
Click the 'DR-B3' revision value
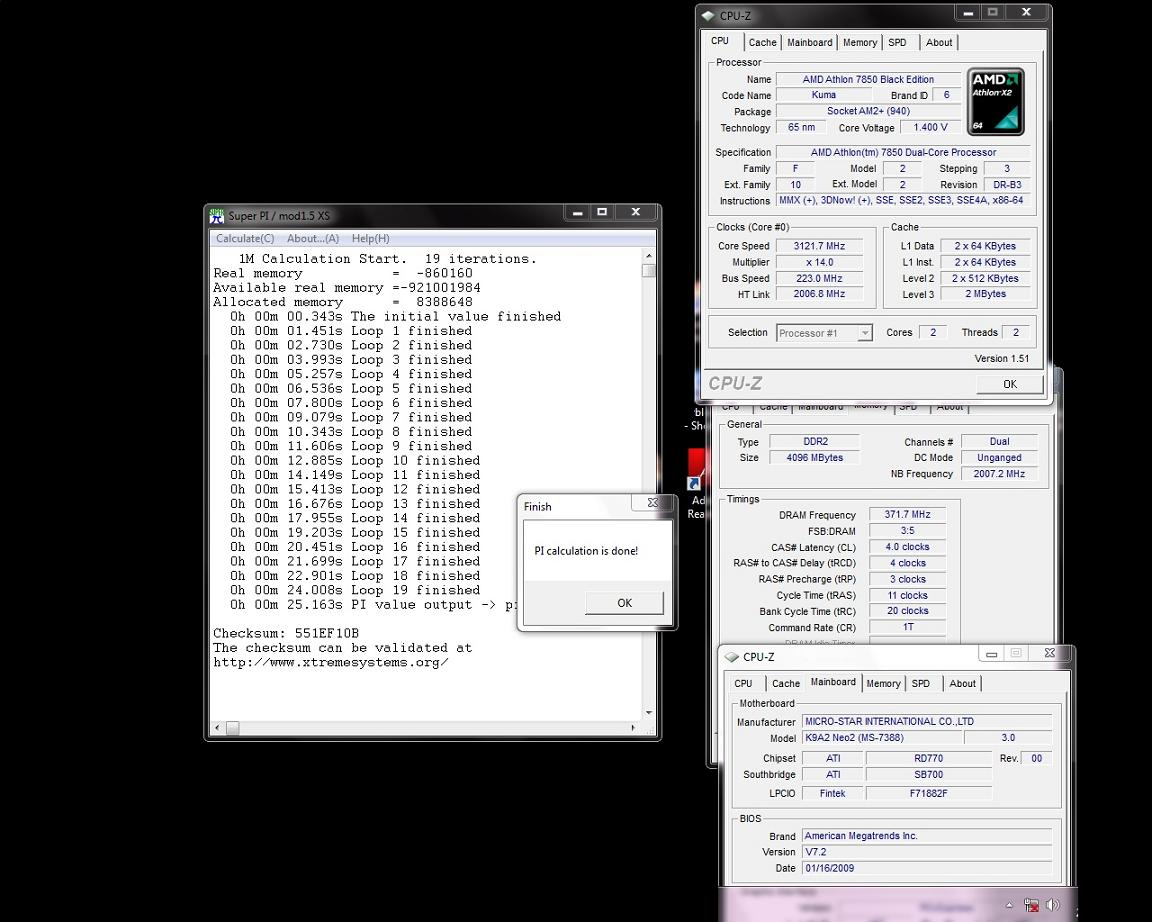click(x=1007, y=184)
